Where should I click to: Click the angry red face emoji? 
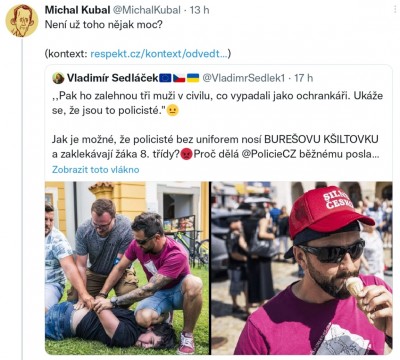pyautogui.click(x=186, y=154)
